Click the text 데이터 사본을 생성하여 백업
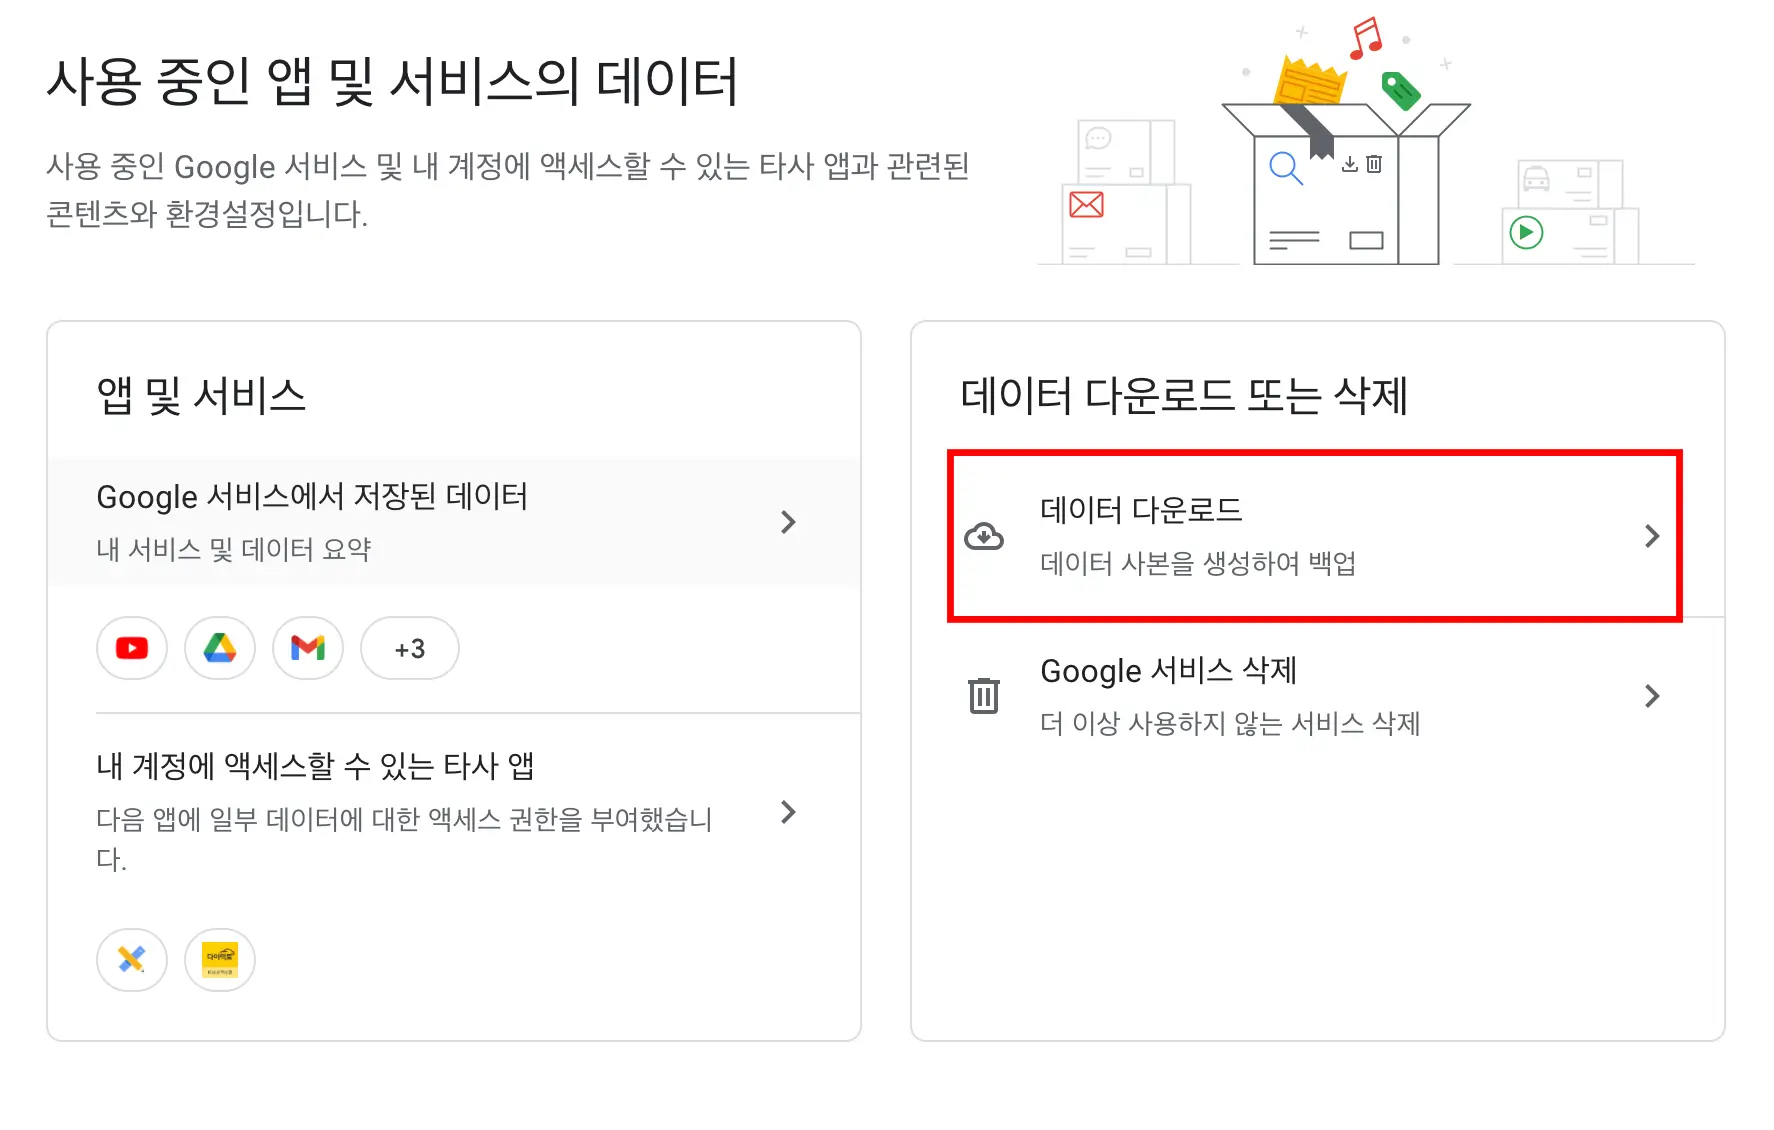 [1198, 563]
